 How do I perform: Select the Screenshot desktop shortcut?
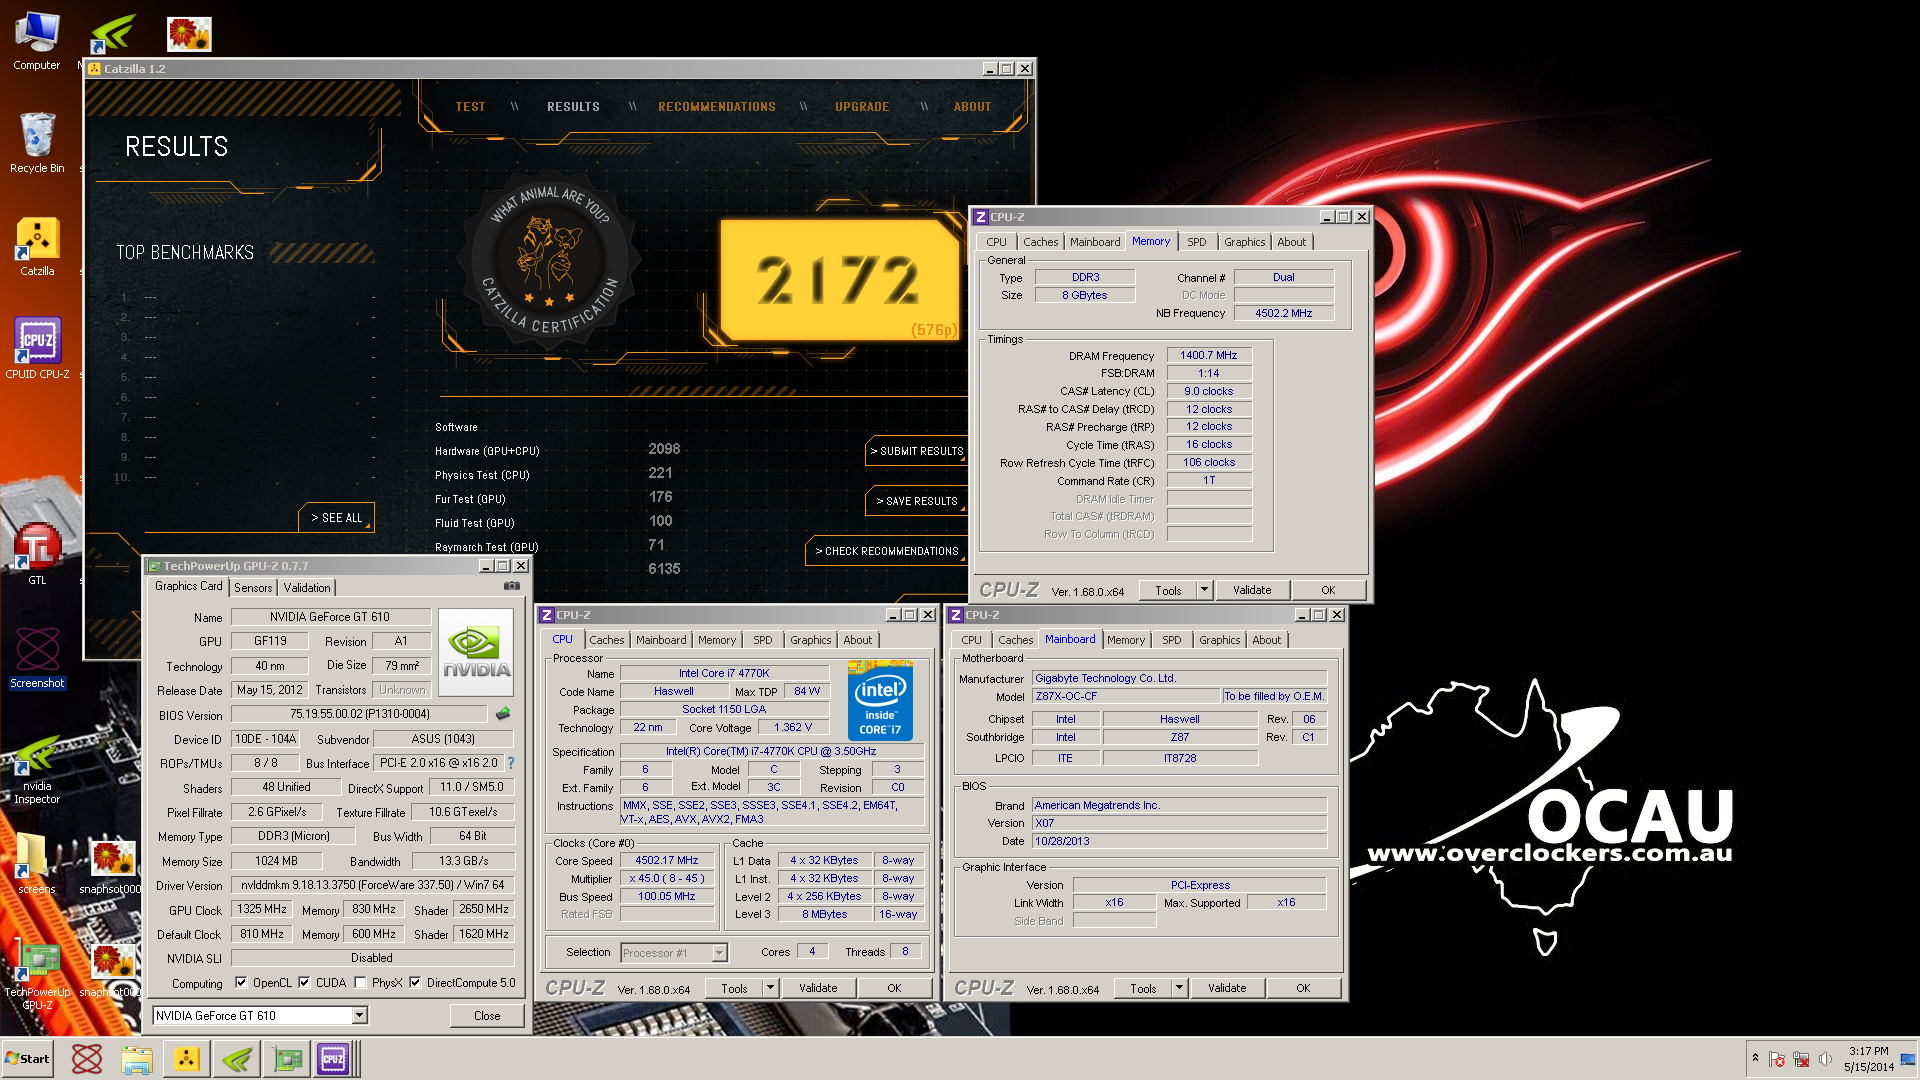point(37,657)
